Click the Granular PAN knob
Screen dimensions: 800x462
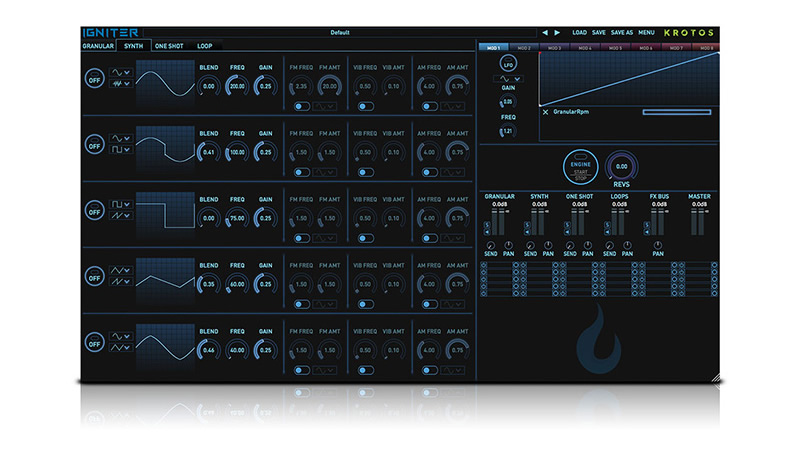508,245
